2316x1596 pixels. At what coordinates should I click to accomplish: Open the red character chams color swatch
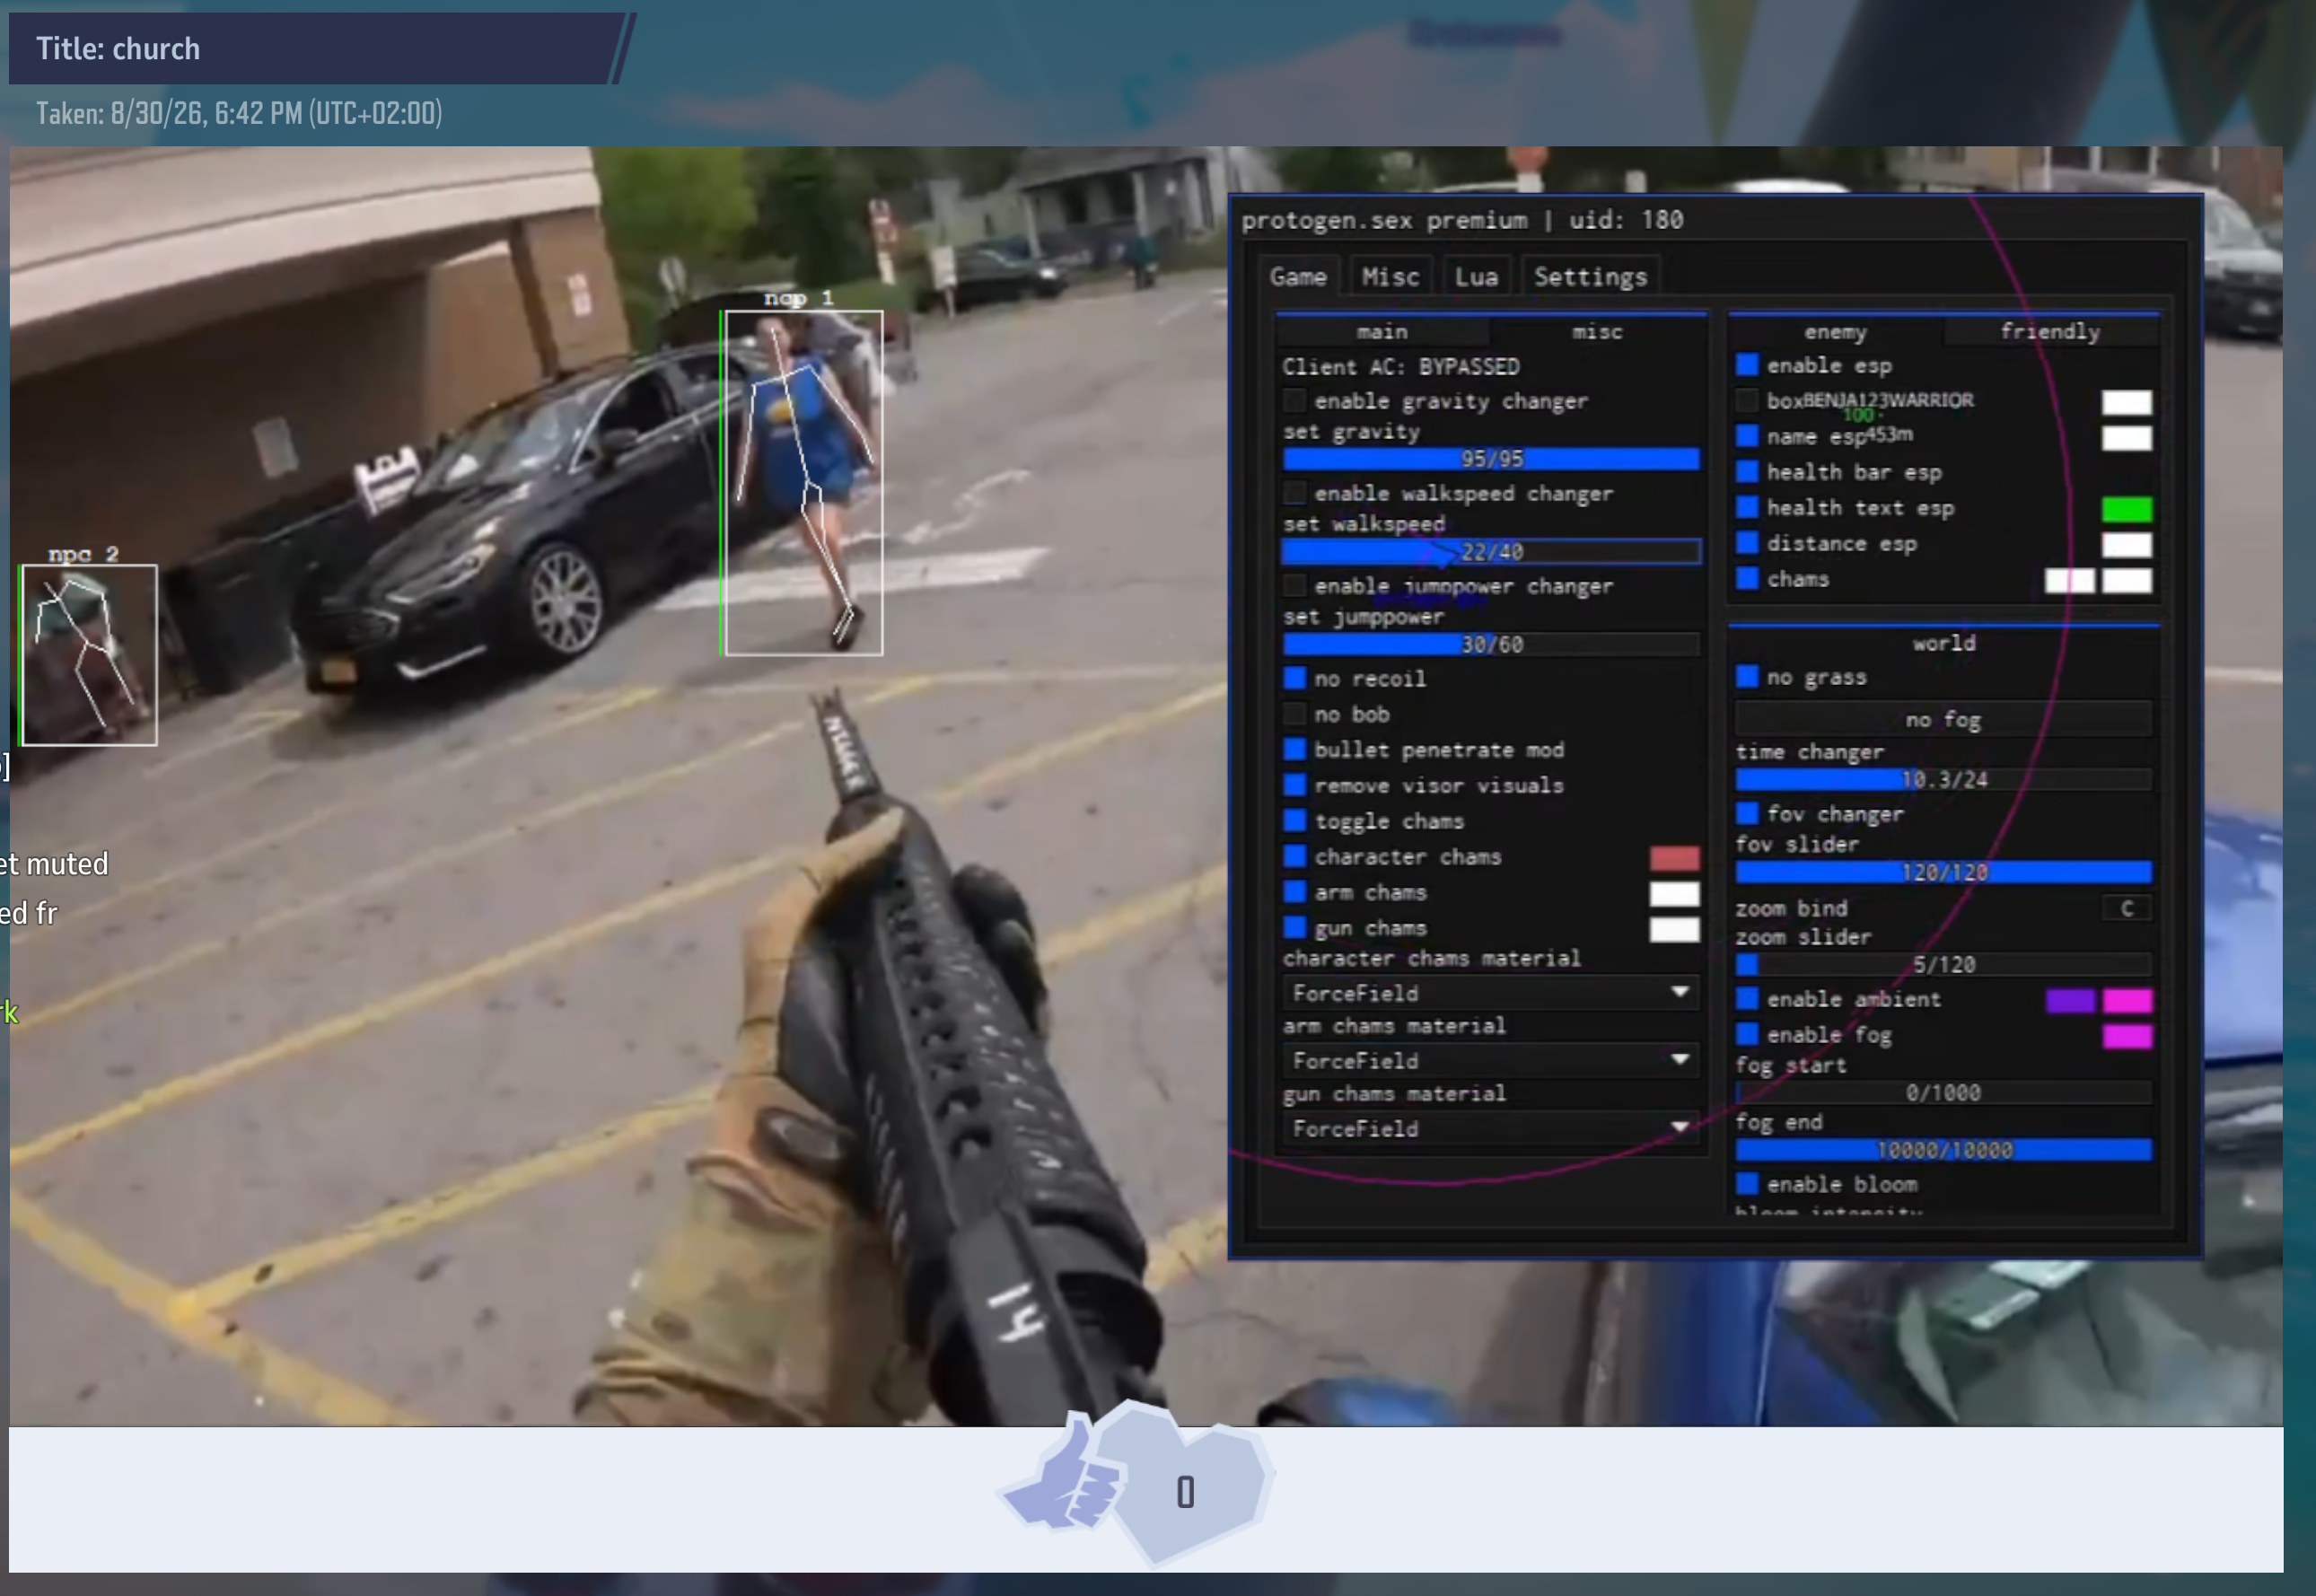tap(1674, 858)
